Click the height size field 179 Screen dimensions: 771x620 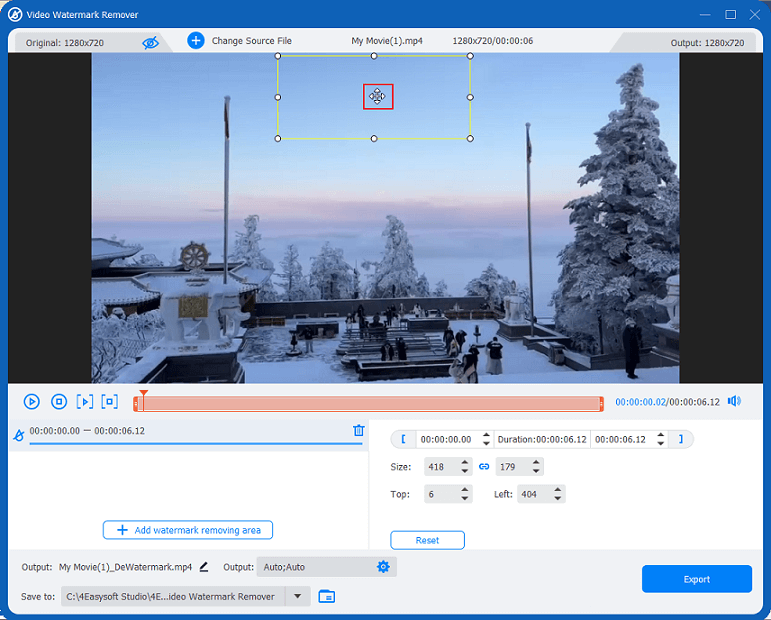click(x=512, y=467)
